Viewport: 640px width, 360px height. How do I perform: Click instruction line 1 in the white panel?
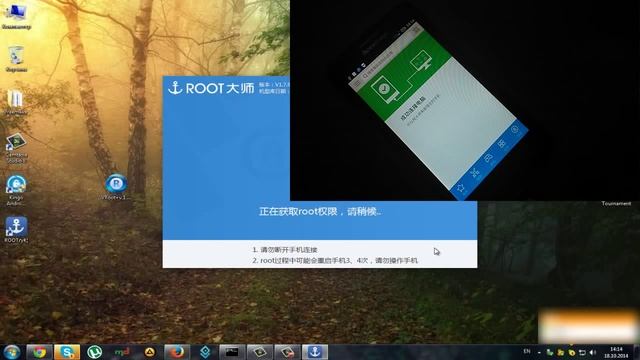click(x=284, y=249)
